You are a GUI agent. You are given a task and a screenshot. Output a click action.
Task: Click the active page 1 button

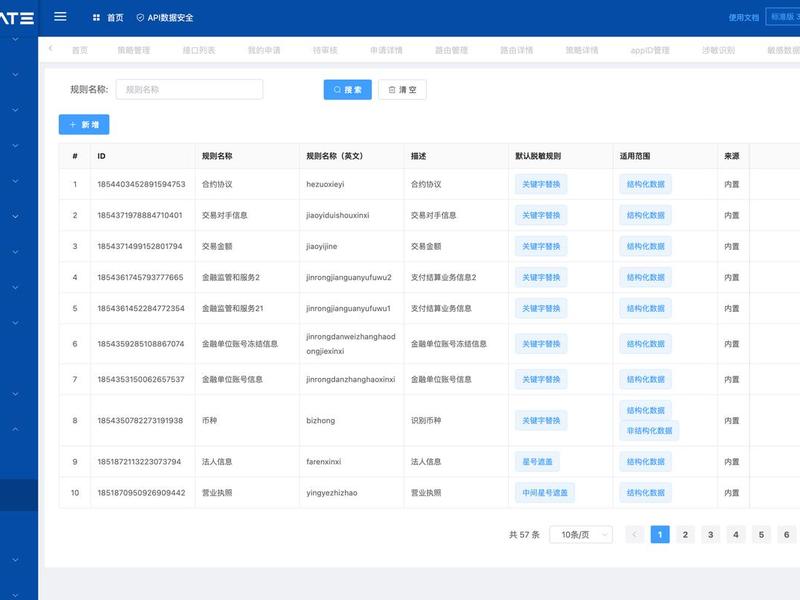click(660, 535)
